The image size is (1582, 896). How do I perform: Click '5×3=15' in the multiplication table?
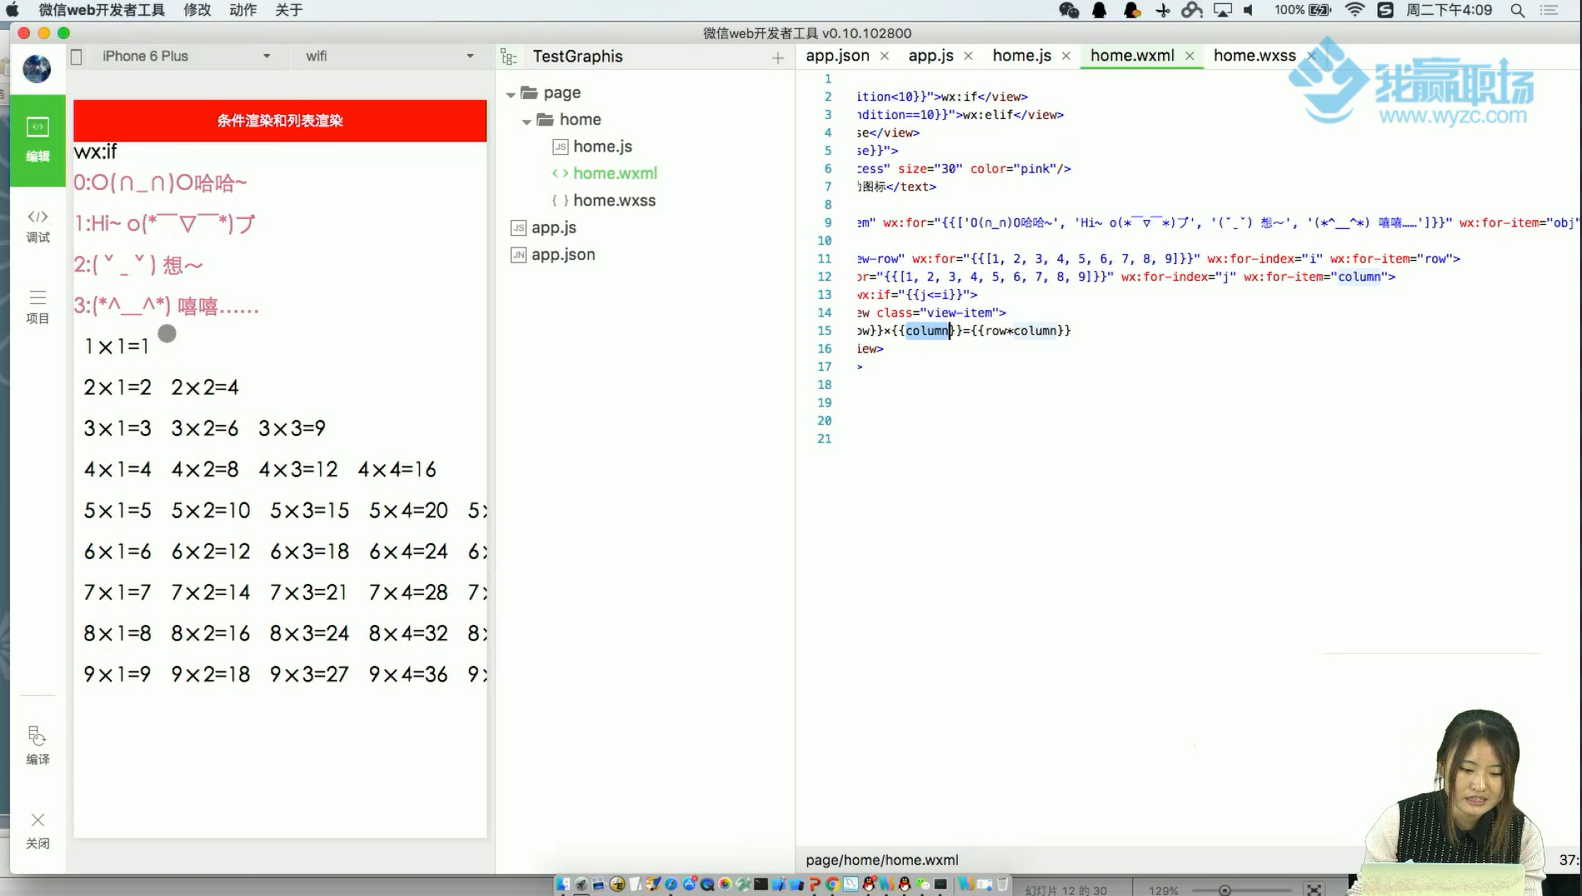(310, 510)
